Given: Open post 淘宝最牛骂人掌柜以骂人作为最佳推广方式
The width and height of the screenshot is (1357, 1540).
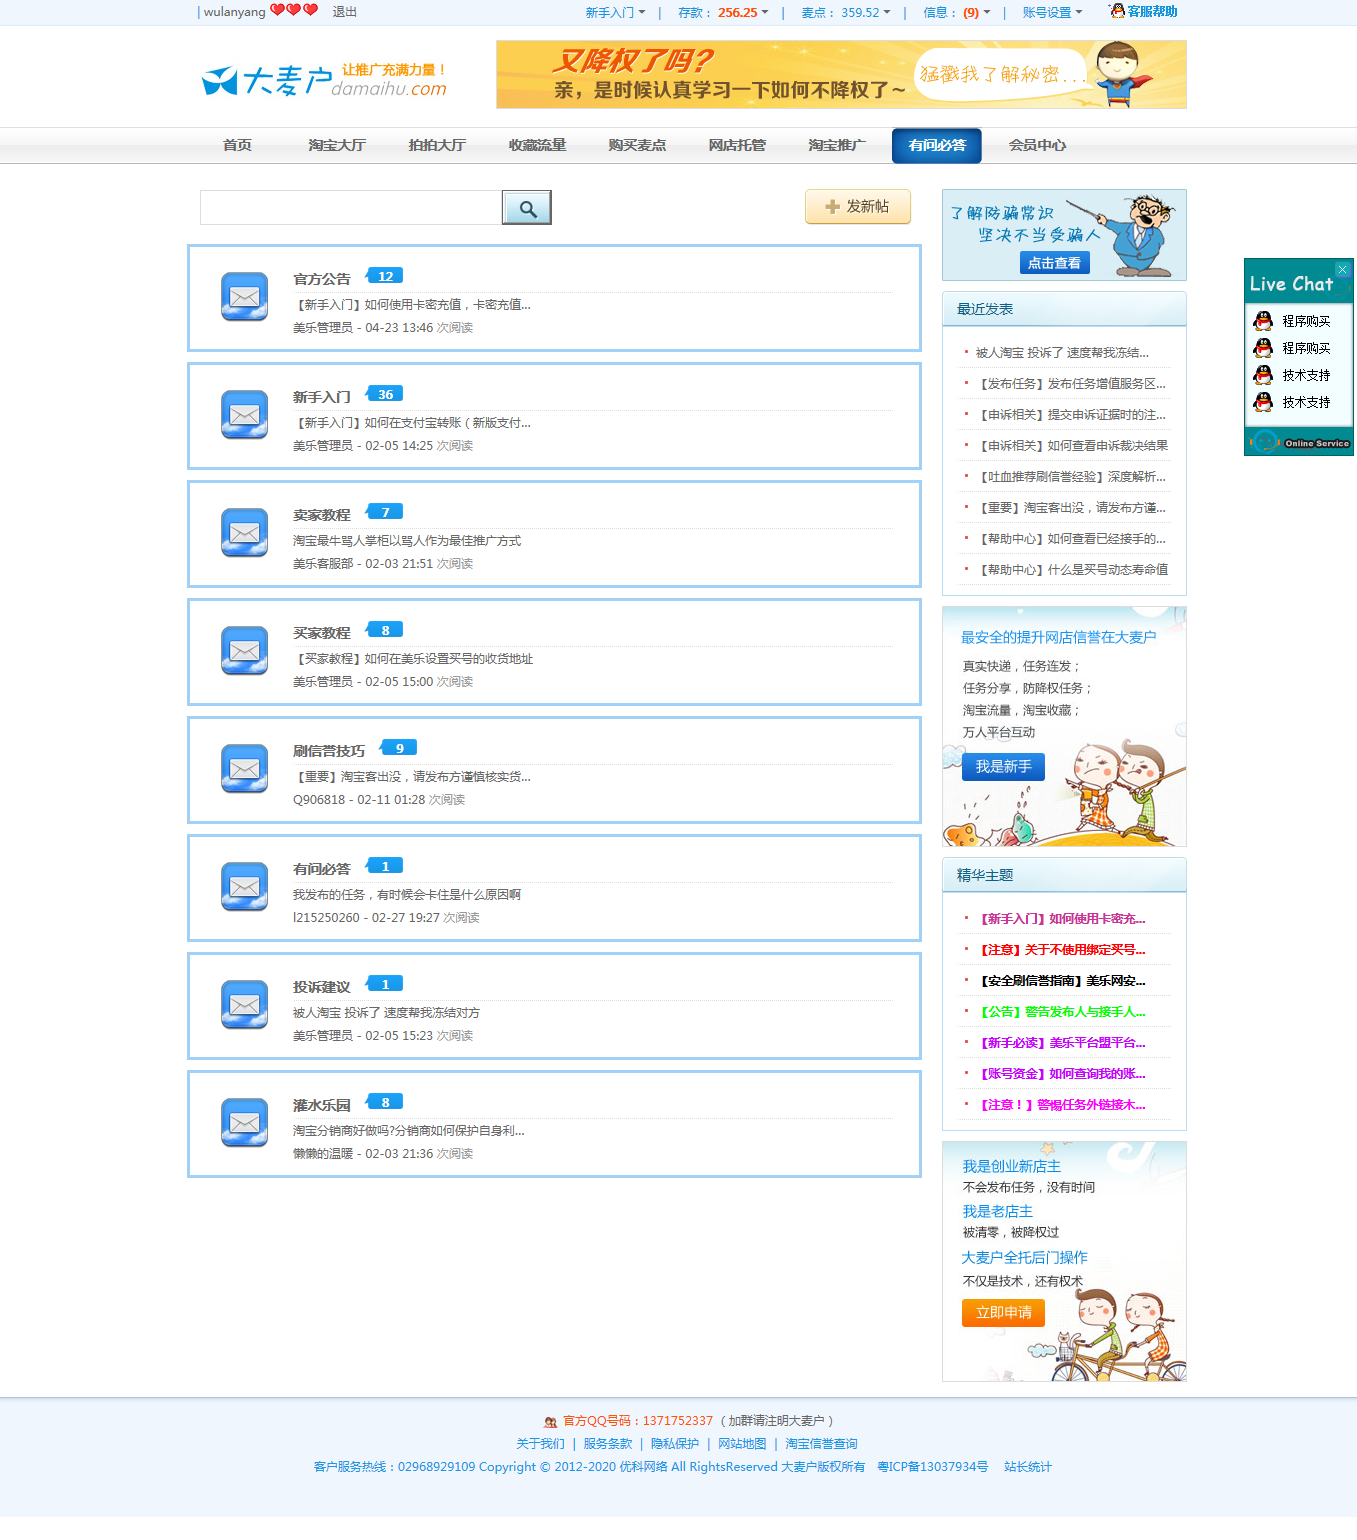Looking at the screenshot, I should pyautogui.click(x=407, y=541).
